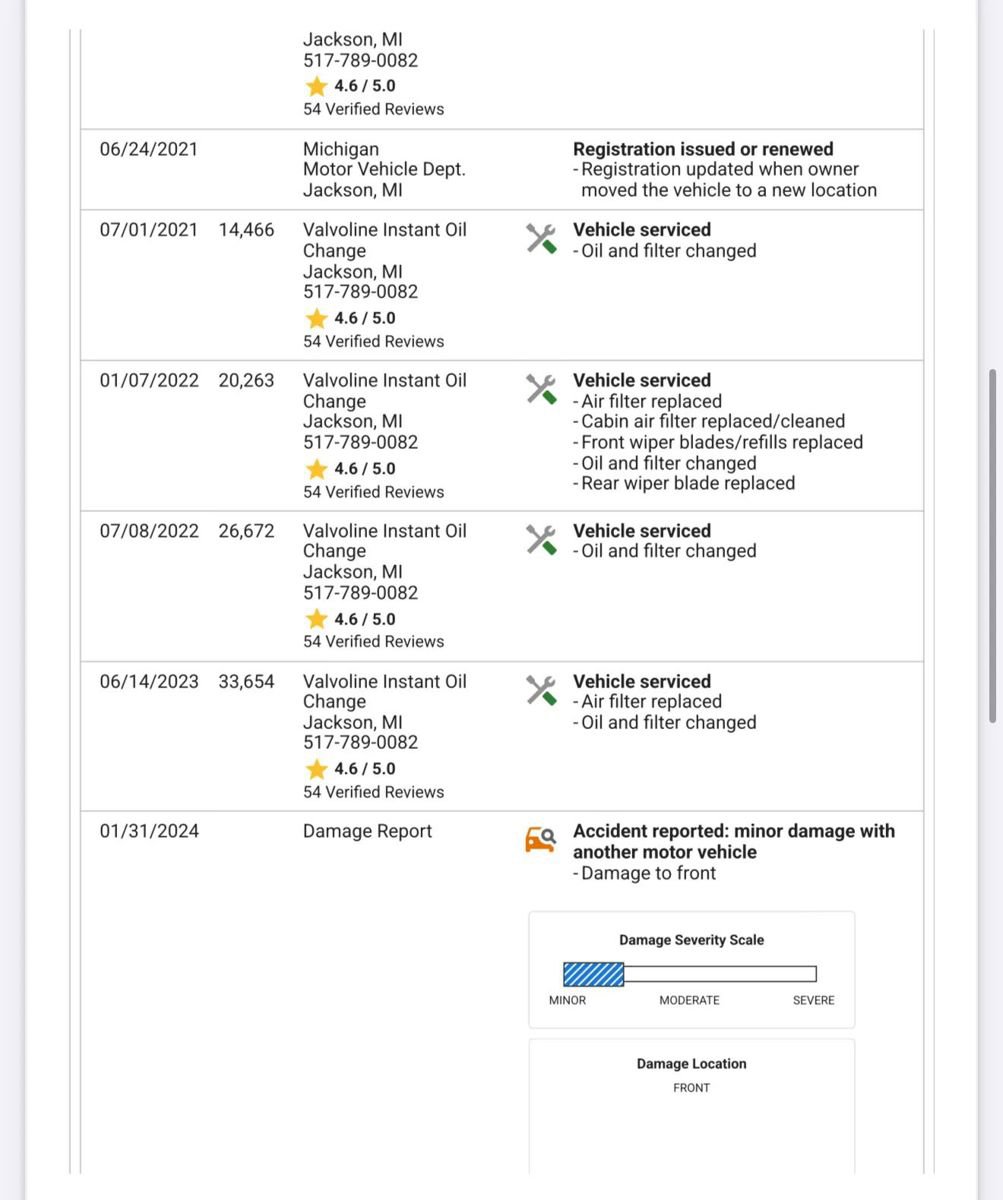Open Valvoline Instant Oil Change link dated 06/14/2023

[x=384, y=691]
